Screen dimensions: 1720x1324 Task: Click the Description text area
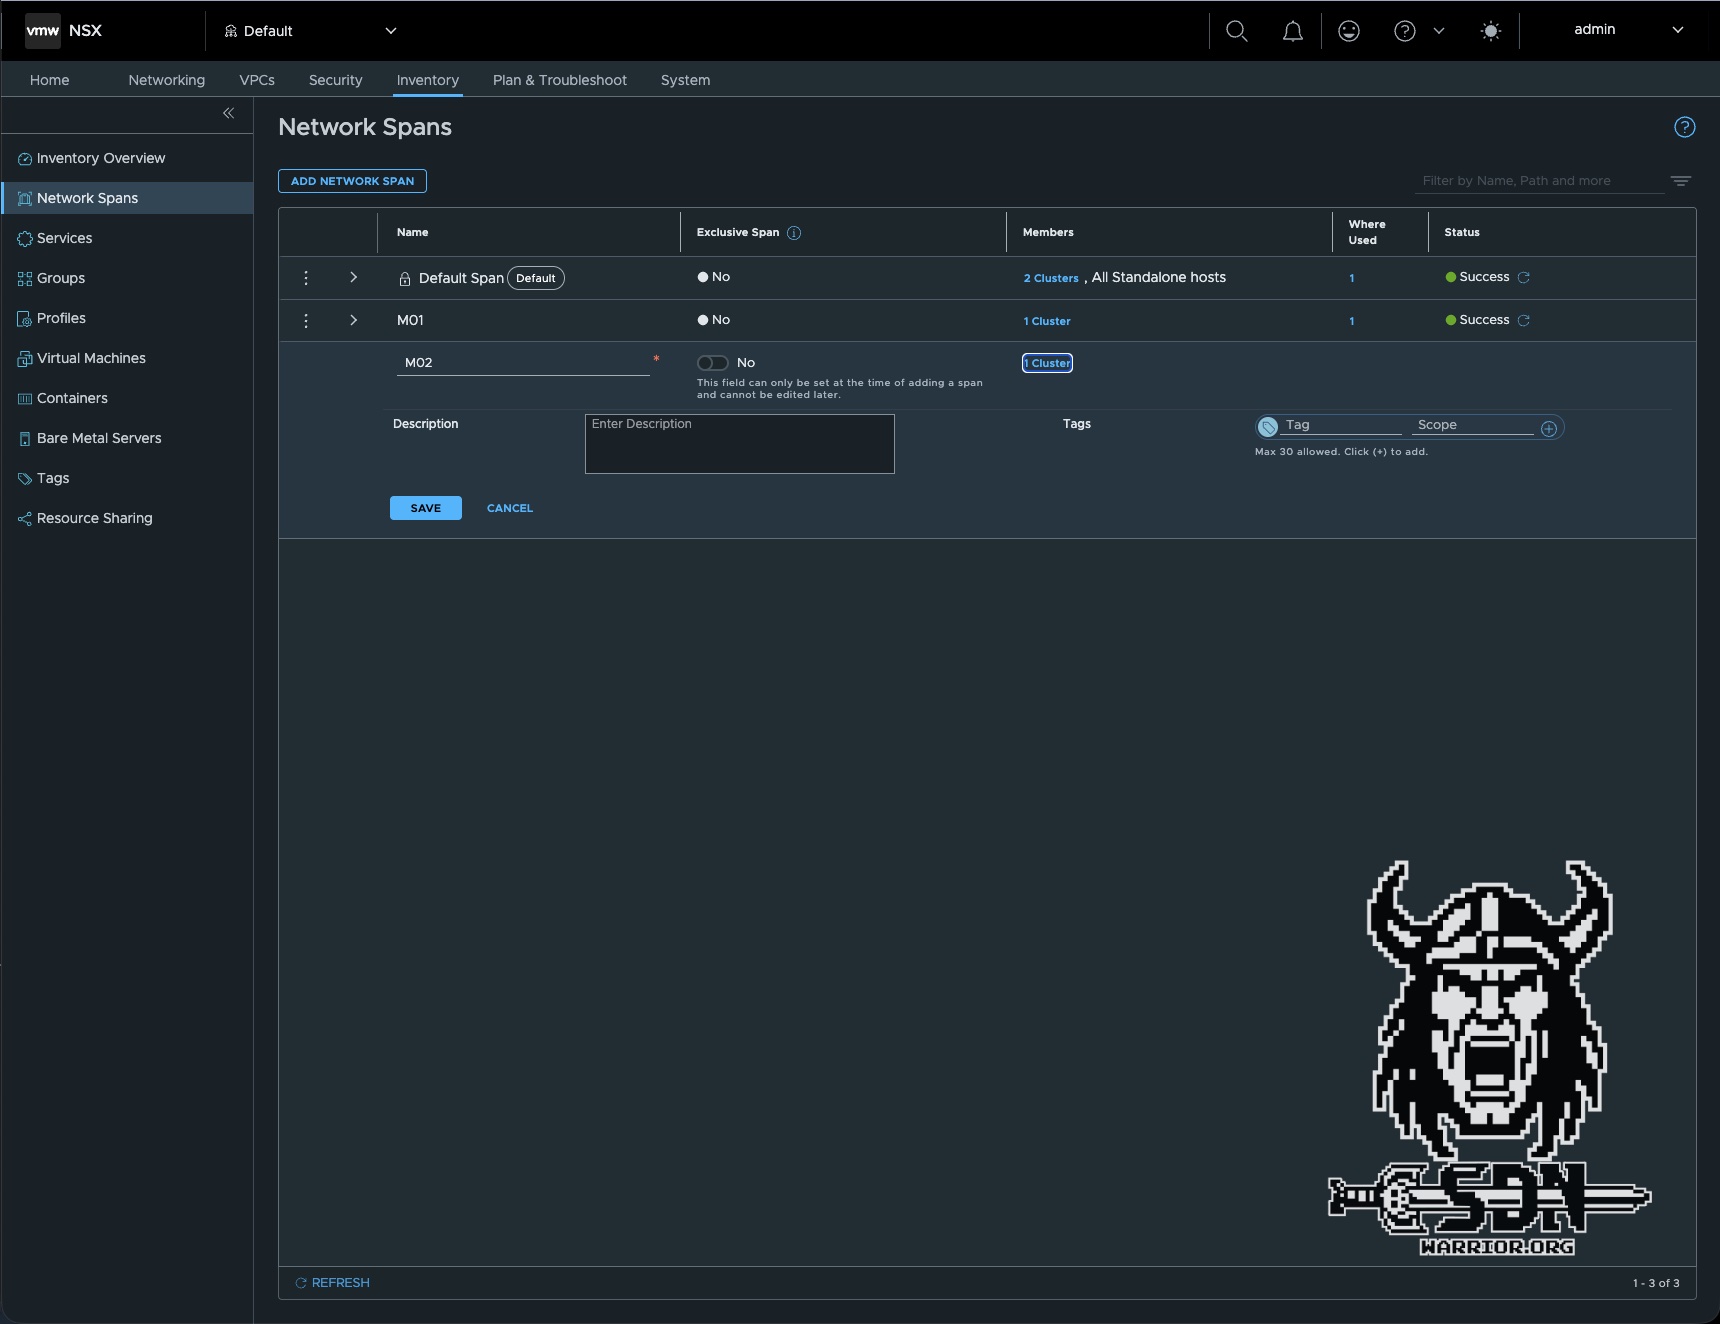tap(740, 444)
